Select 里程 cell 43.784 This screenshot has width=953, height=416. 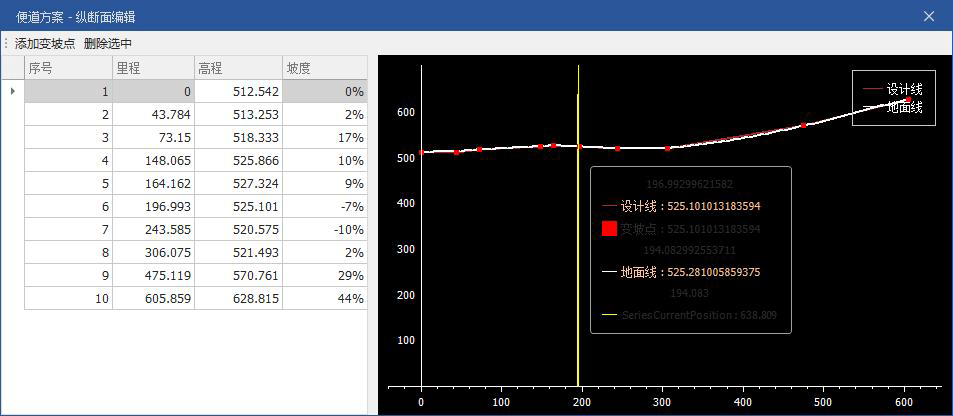click(x=154, y=115)
